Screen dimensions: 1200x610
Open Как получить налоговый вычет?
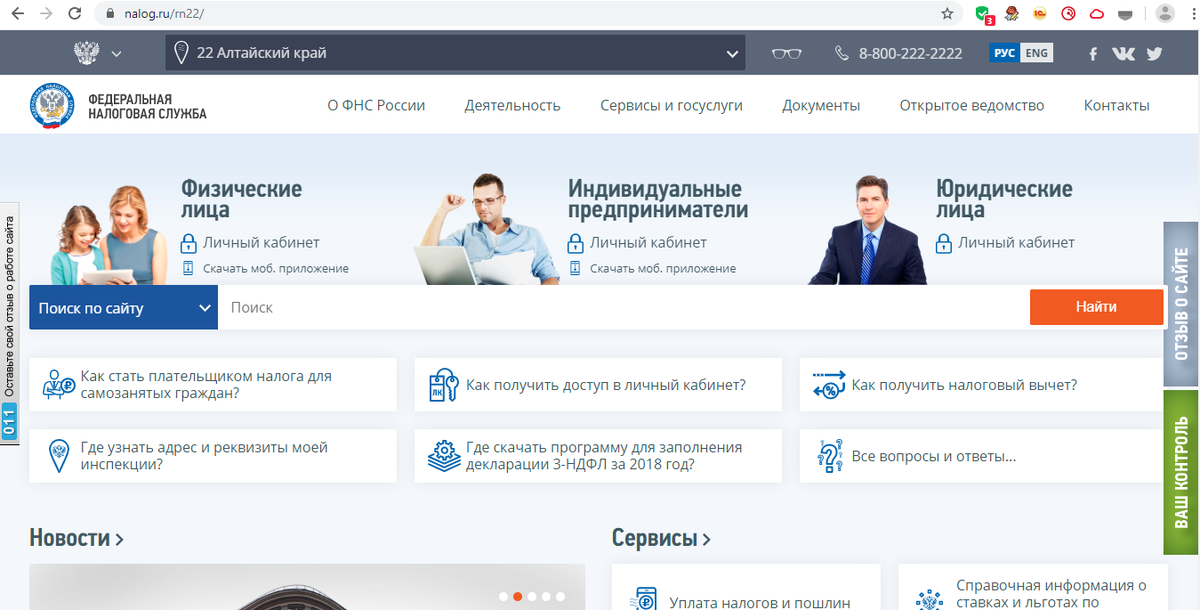point(982,384)
